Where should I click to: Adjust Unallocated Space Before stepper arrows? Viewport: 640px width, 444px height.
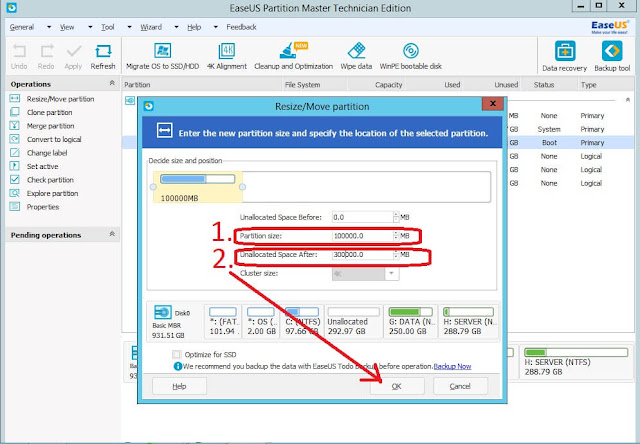[396, 217]
